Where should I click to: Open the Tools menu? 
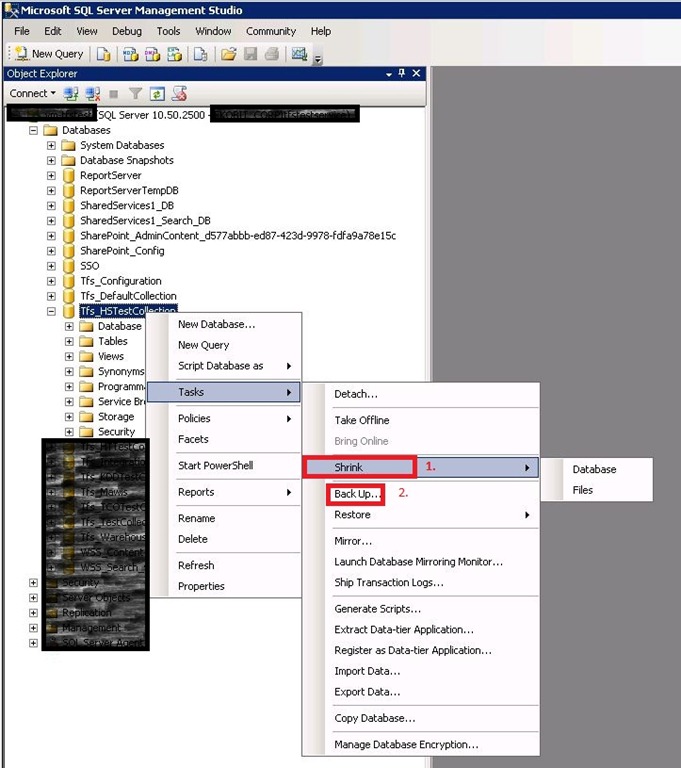tap(168, 31)
